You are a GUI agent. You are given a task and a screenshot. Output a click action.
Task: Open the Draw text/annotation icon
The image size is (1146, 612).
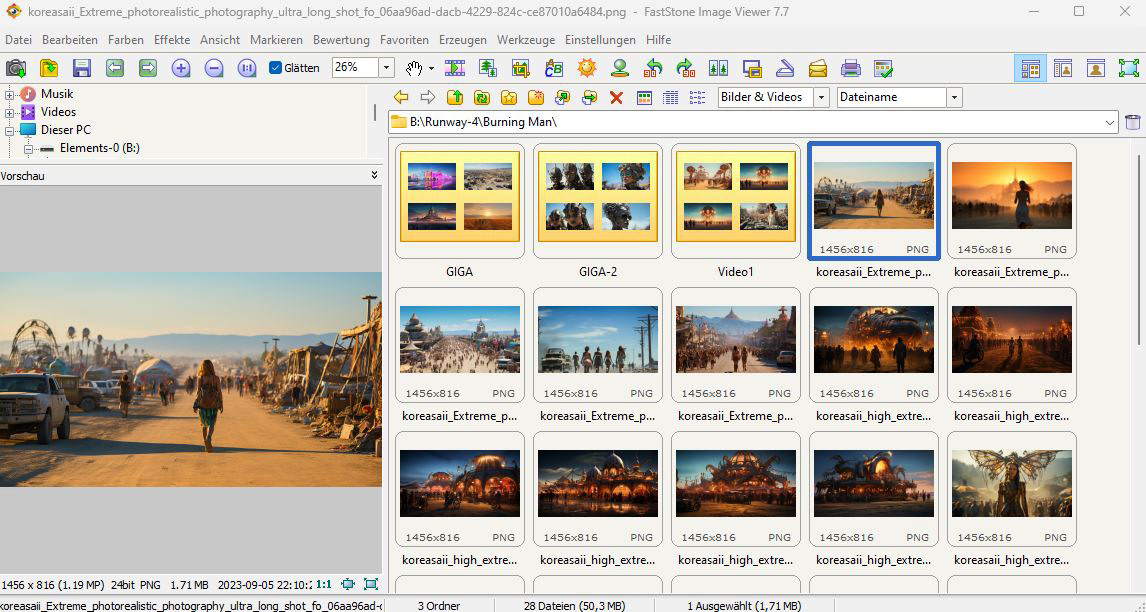pos(554,68)
